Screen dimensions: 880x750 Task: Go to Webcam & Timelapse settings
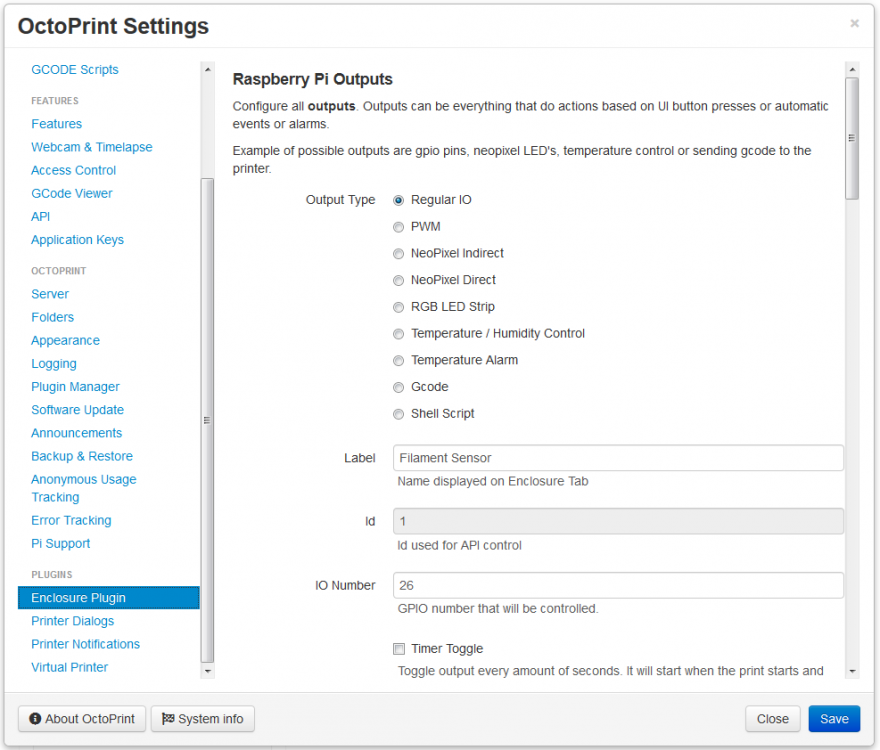point(91,147)
